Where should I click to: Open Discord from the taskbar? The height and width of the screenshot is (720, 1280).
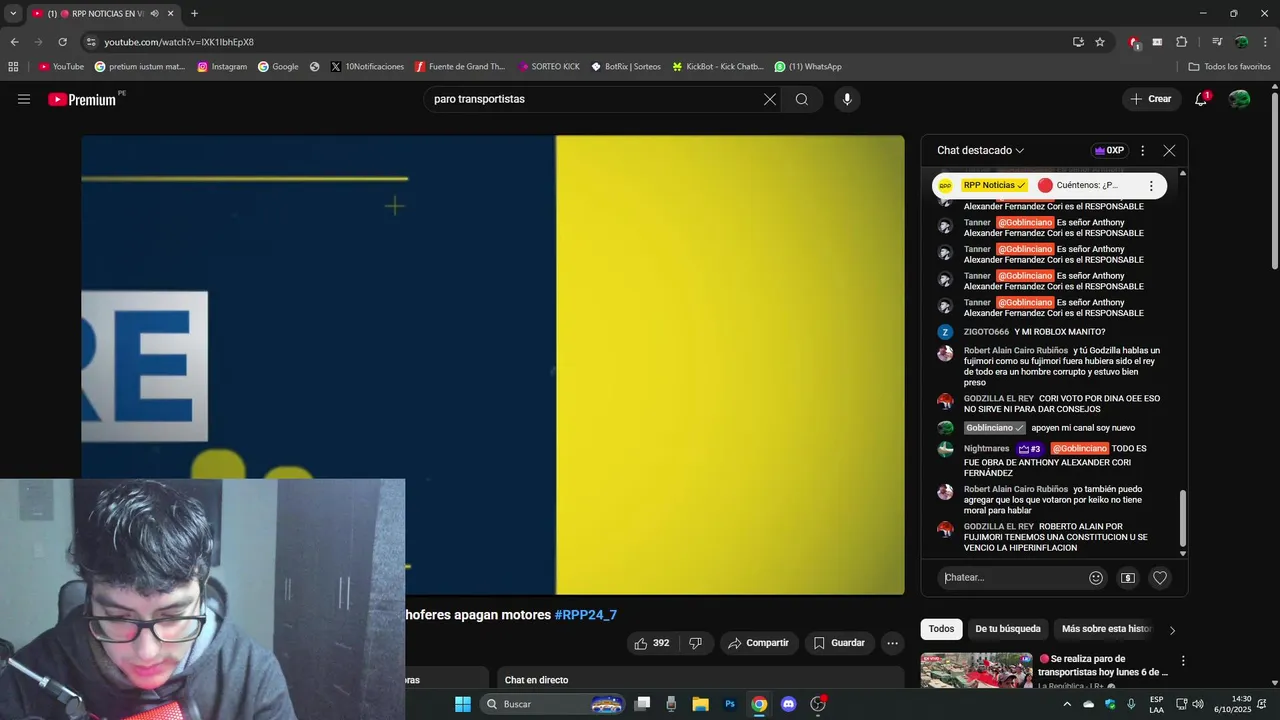(x=788, y=704)
